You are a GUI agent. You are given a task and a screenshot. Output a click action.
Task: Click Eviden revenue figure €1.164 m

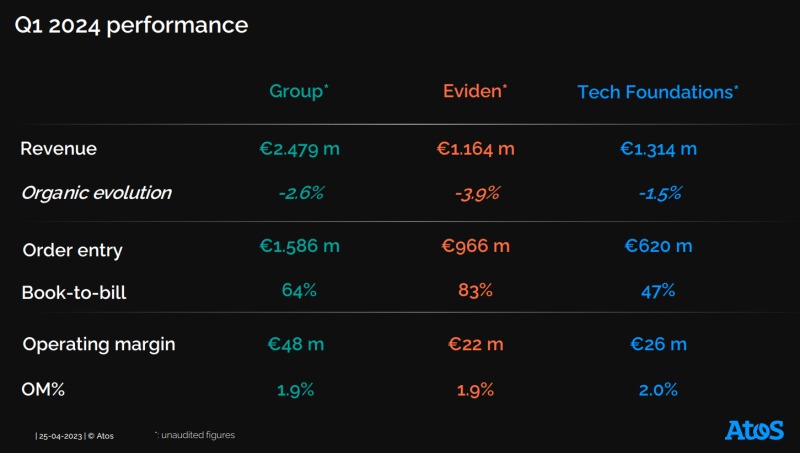coord(475,149)
